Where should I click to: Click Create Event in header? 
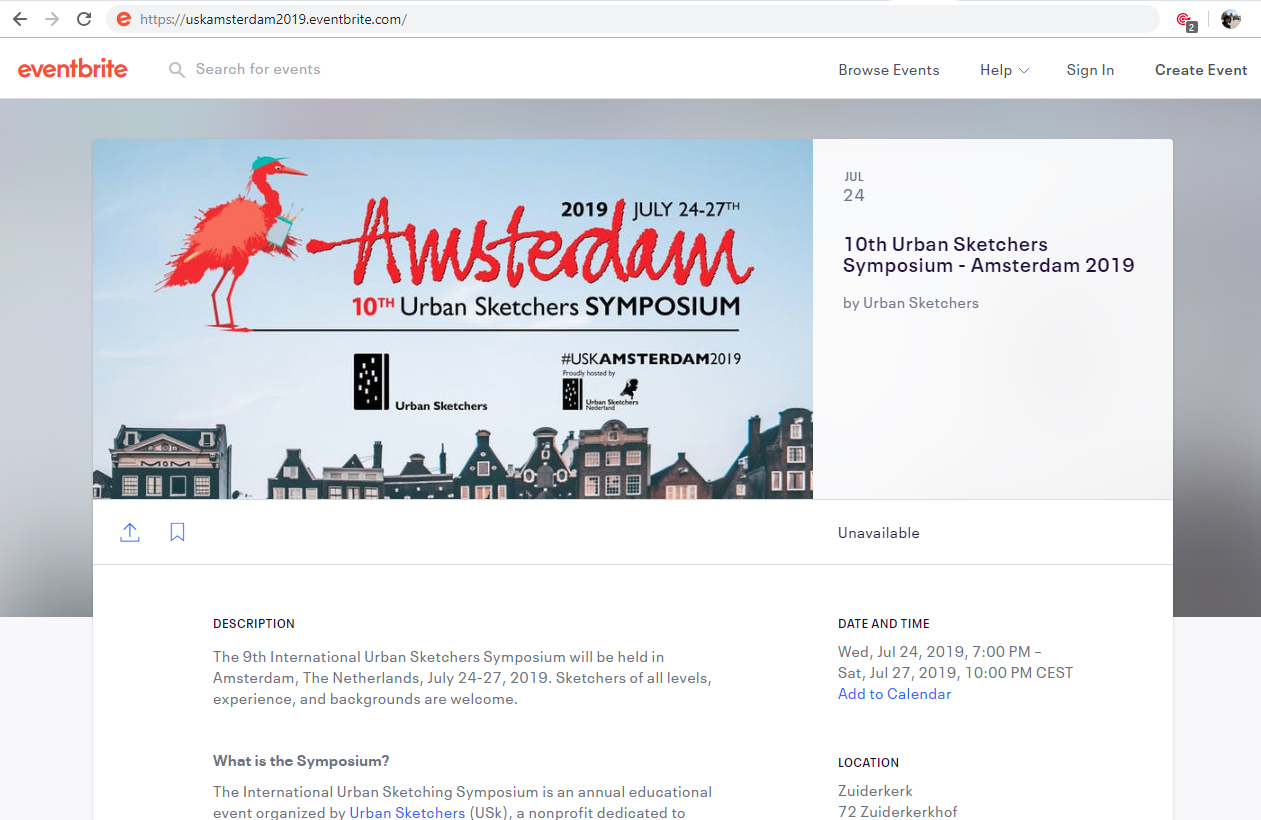pyautogui.click(x=1201, y=70)
